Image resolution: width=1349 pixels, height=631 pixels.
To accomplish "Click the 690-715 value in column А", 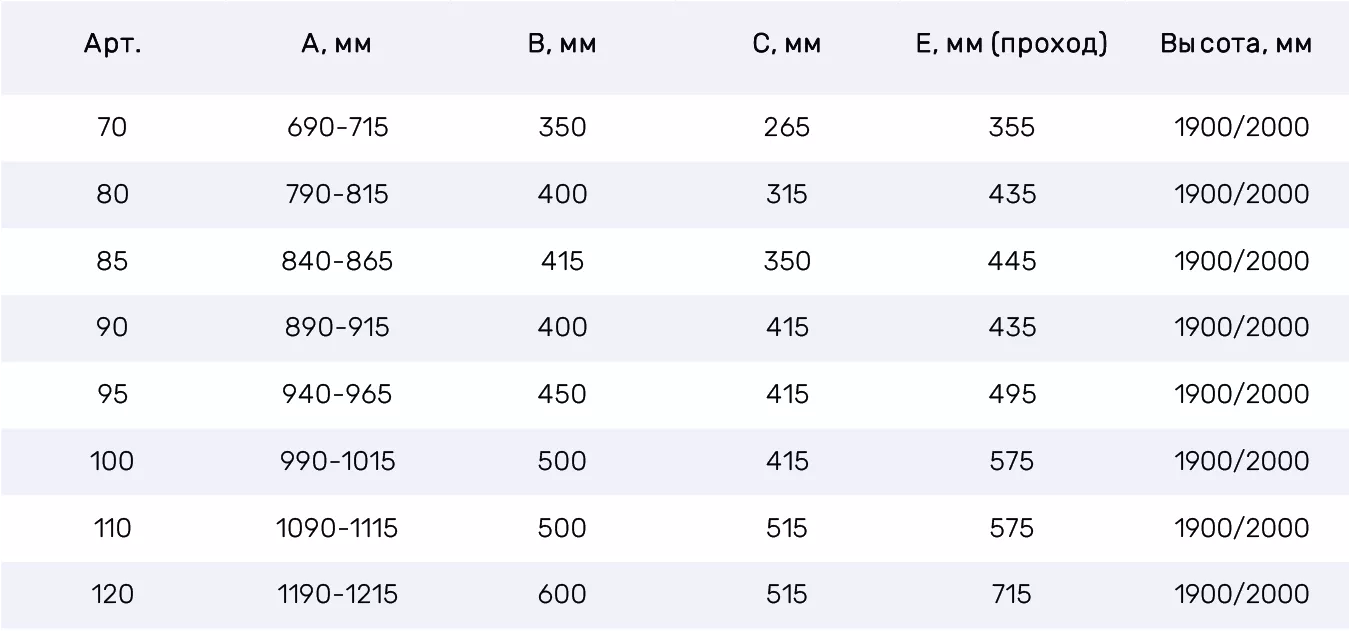I will point(337,127).
